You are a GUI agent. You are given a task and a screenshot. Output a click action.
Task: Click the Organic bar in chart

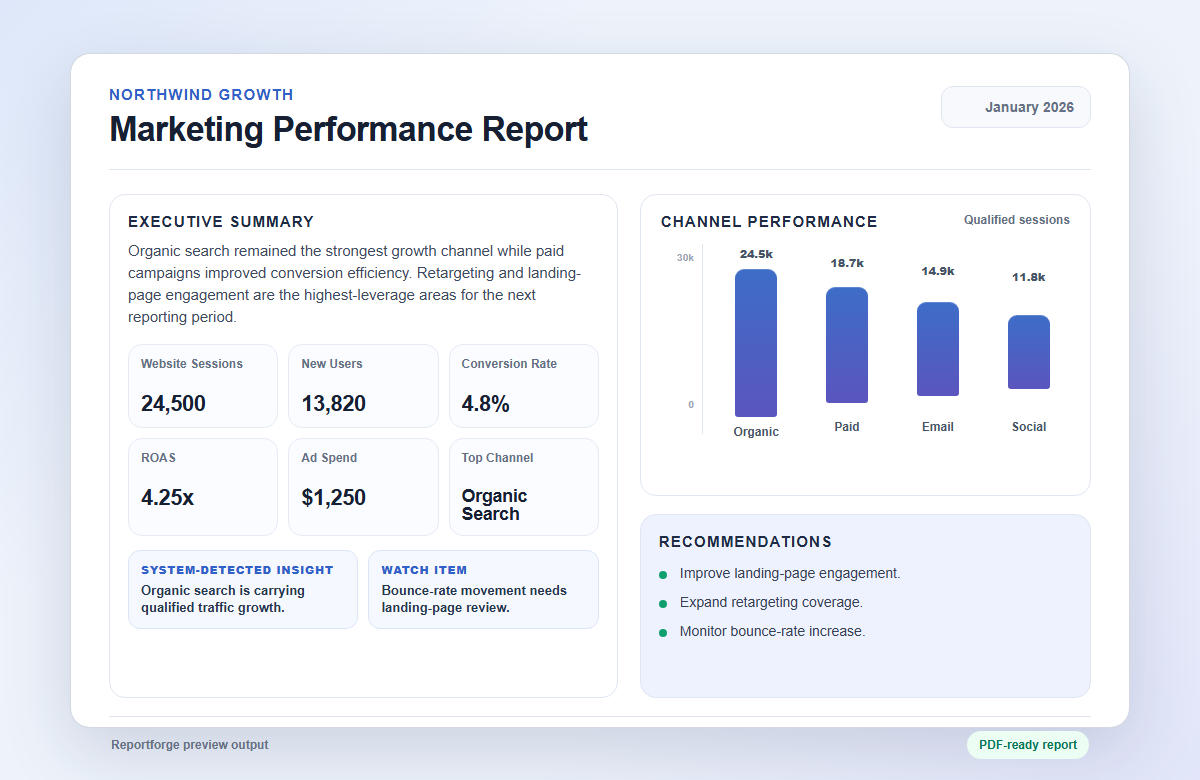756,343
